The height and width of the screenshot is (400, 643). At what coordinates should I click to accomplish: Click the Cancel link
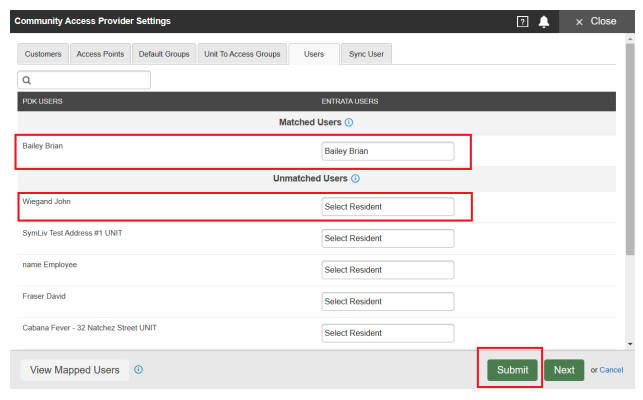611,370
